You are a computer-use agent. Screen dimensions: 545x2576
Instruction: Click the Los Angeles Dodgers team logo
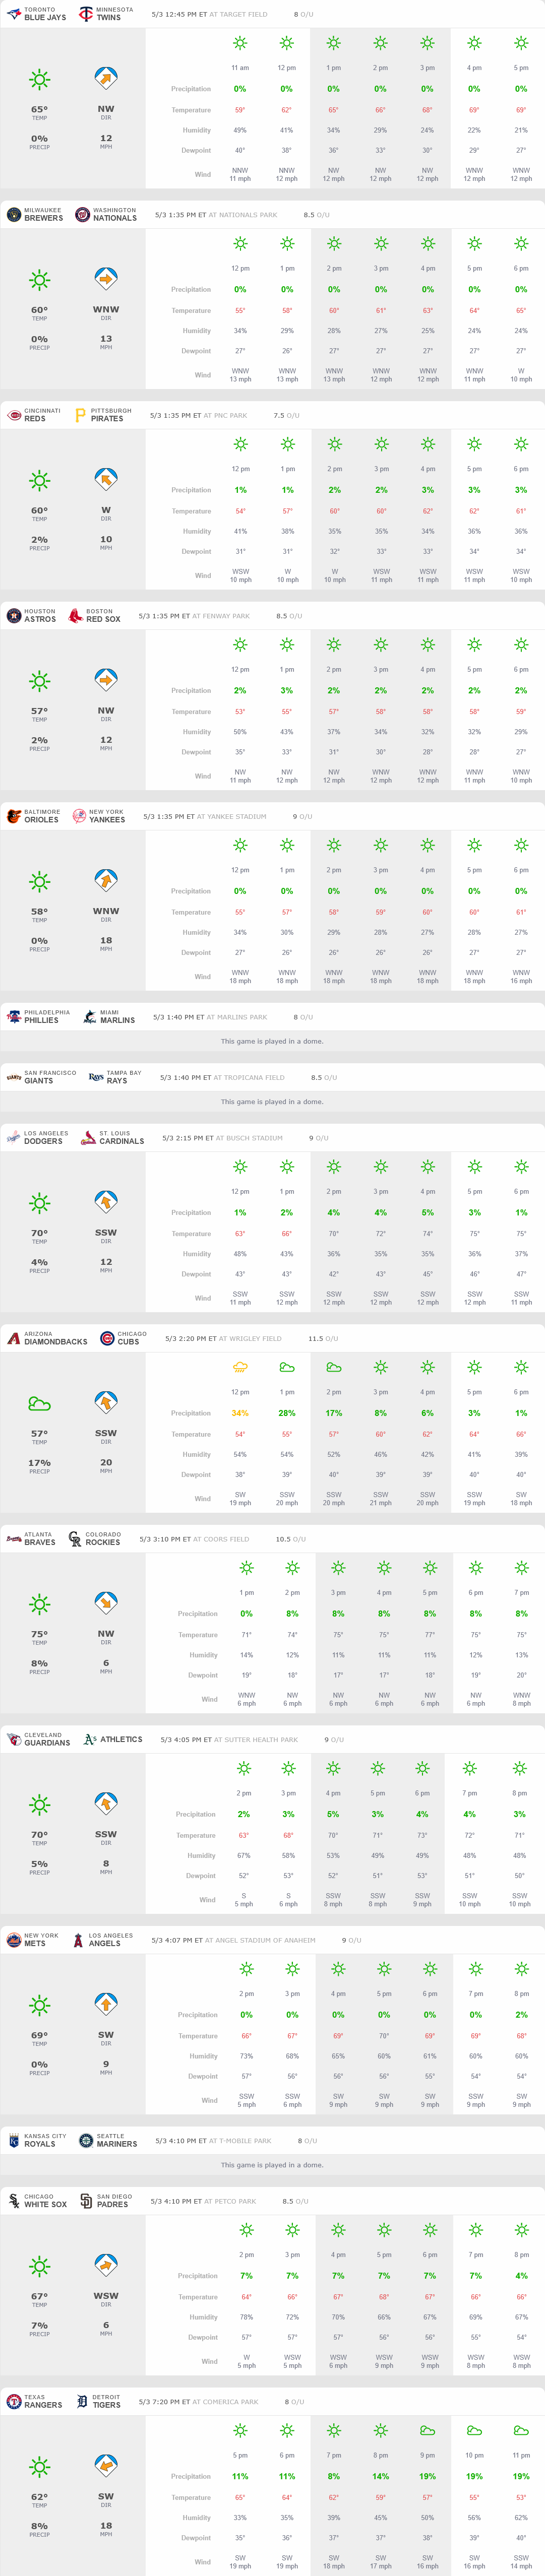(x=14, y=1138)
